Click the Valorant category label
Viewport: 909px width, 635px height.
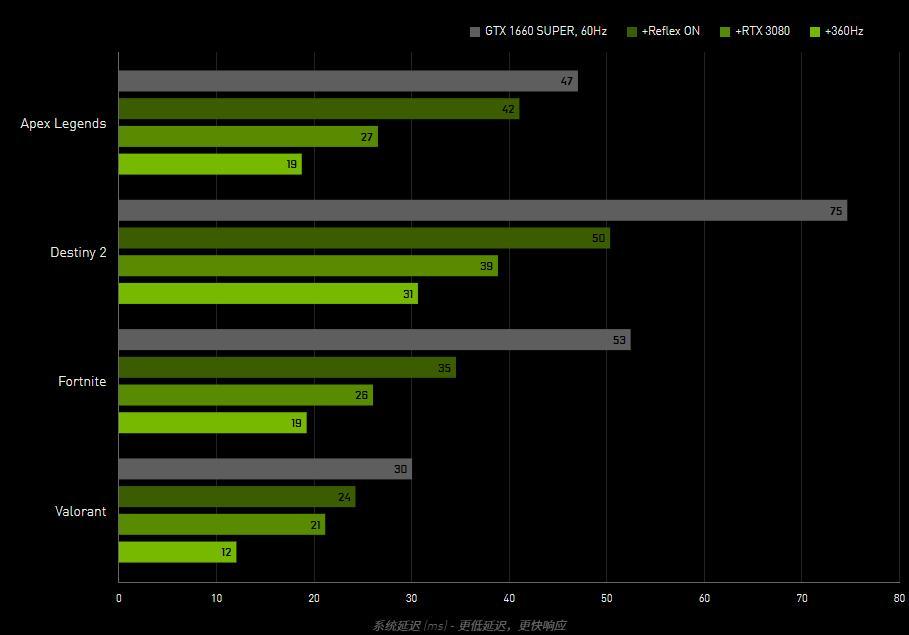click(81, 511)
